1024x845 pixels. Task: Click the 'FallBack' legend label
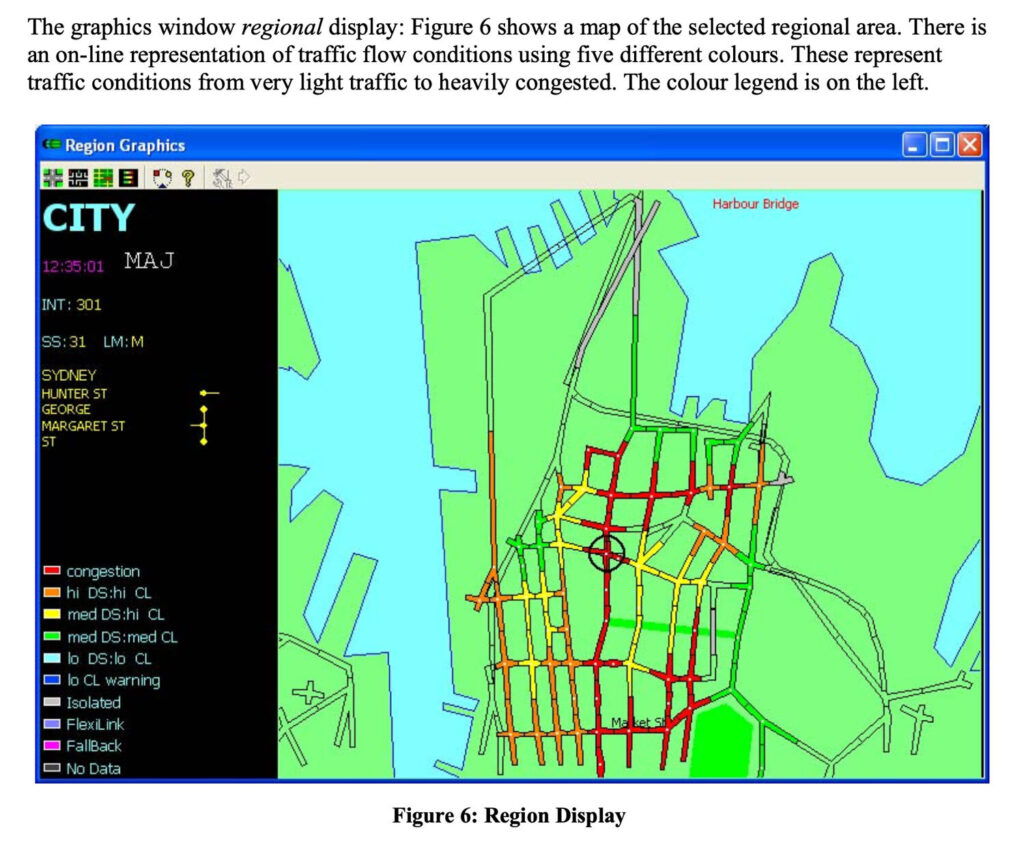94,746
